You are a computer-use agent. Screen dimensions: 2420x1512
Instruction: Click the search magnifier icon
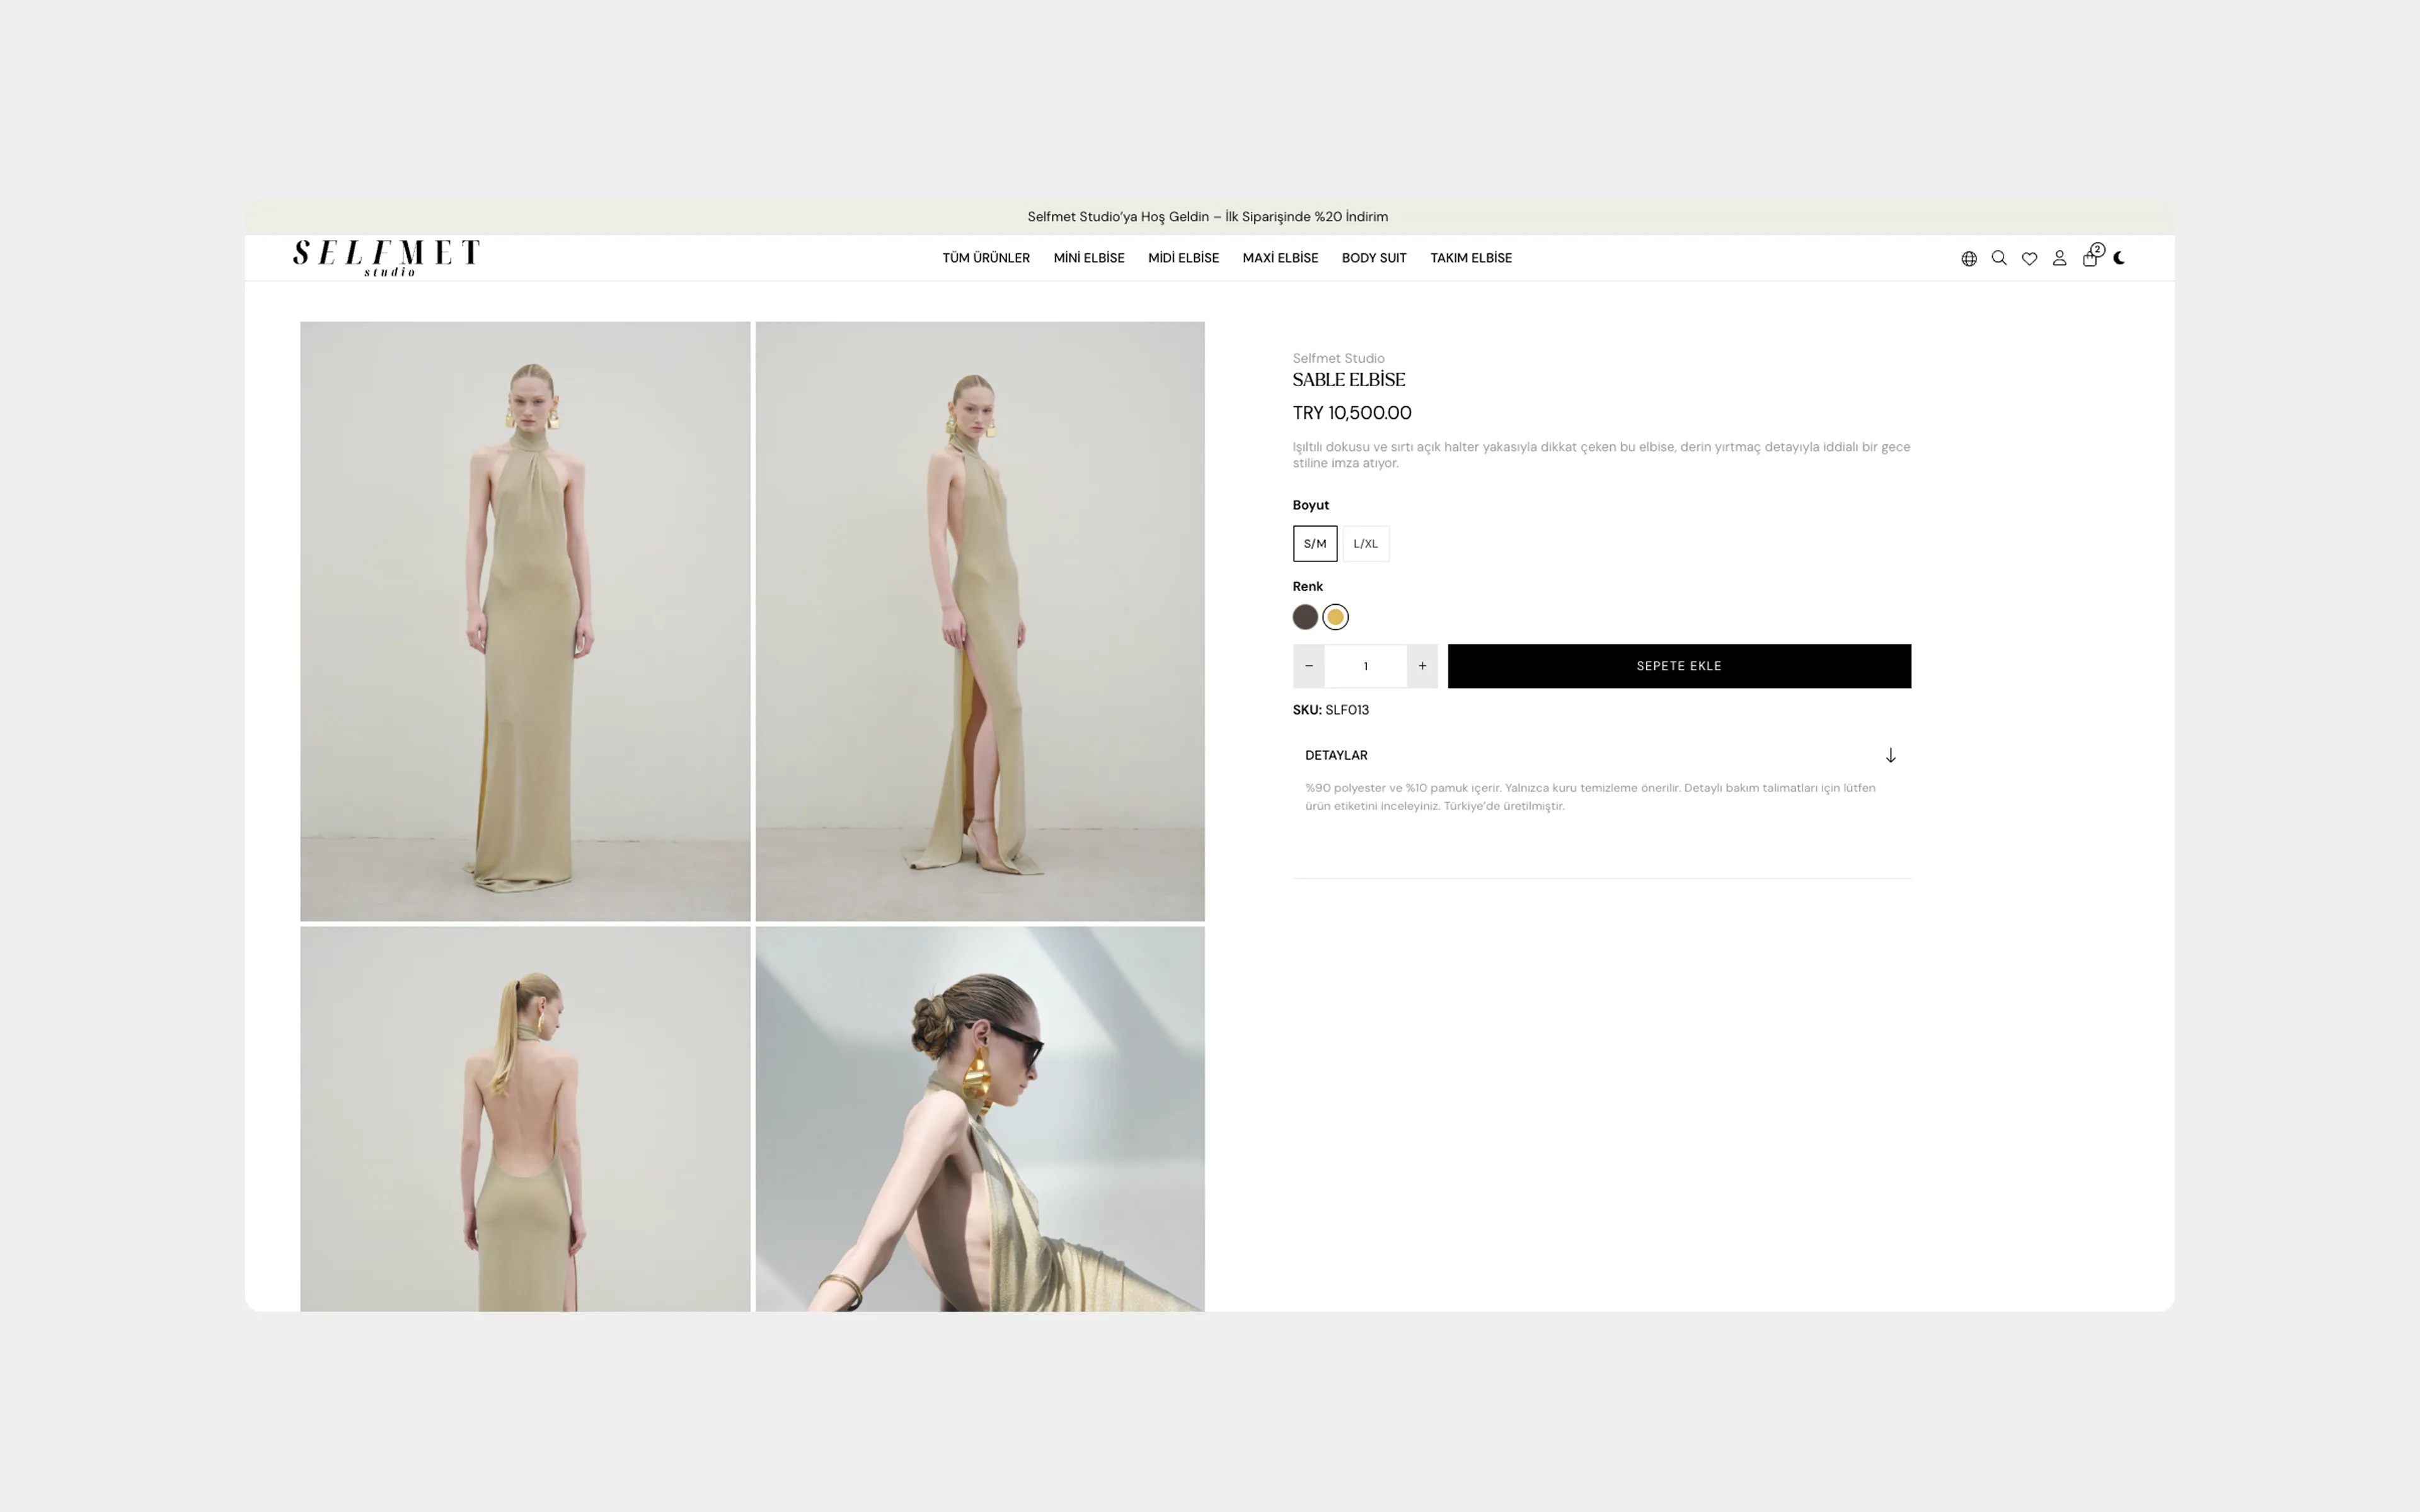(1999, 258)
